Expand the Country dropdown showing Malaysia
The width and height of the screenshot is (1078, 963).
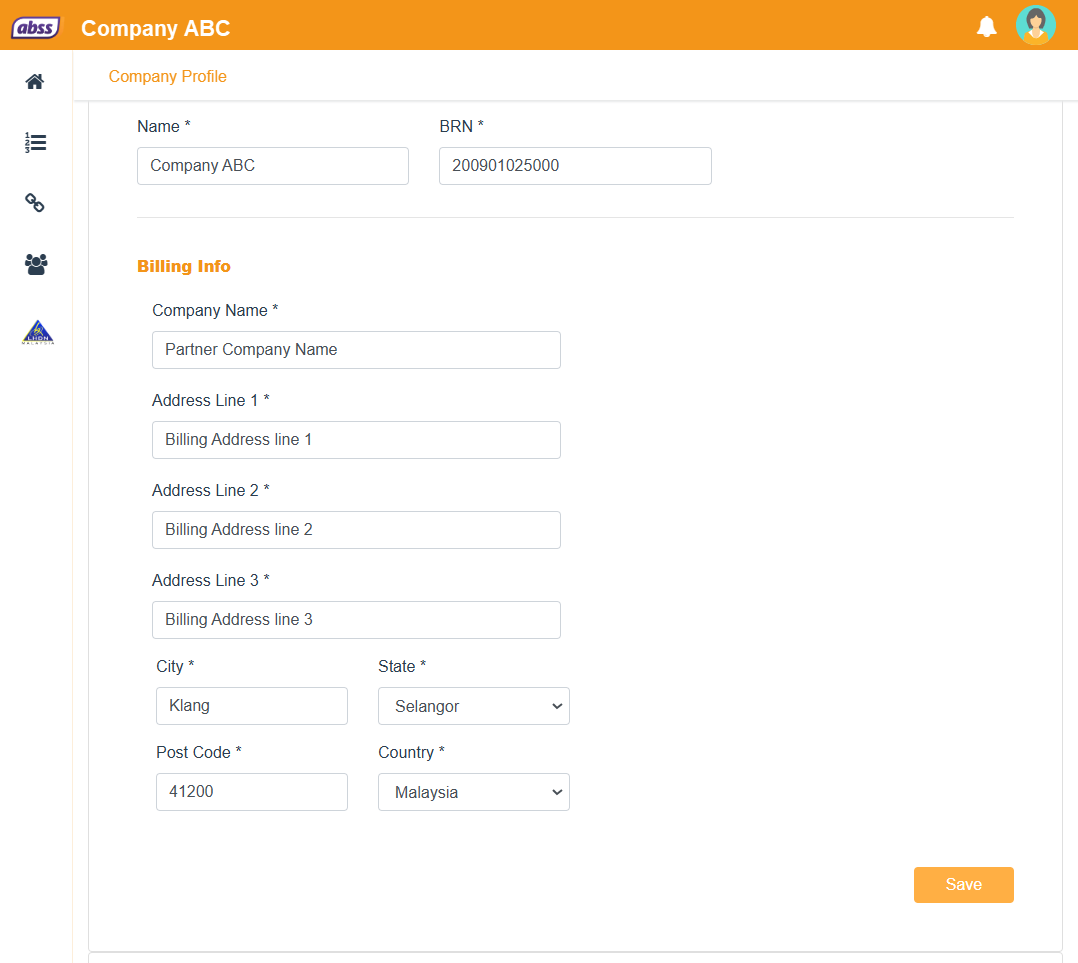point(473,792)
